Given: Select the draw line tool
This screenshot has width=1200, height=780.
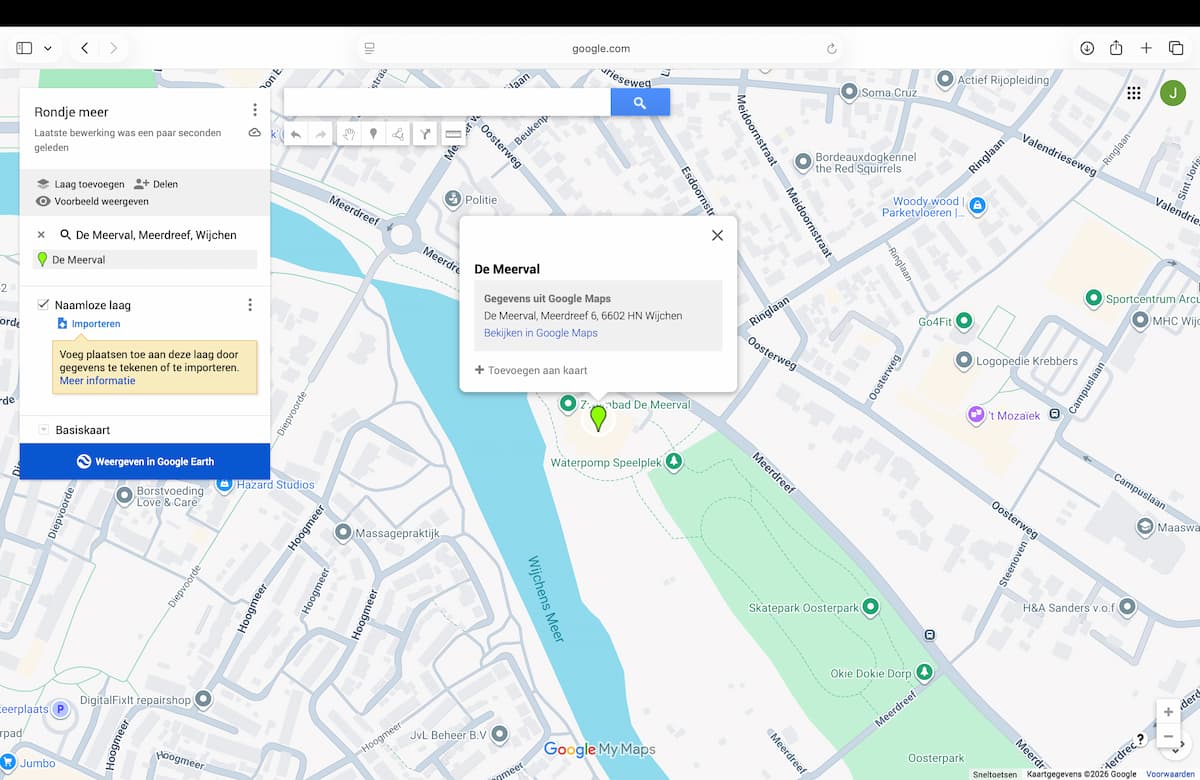Looking at the screenshot, I should click(398, 133).
